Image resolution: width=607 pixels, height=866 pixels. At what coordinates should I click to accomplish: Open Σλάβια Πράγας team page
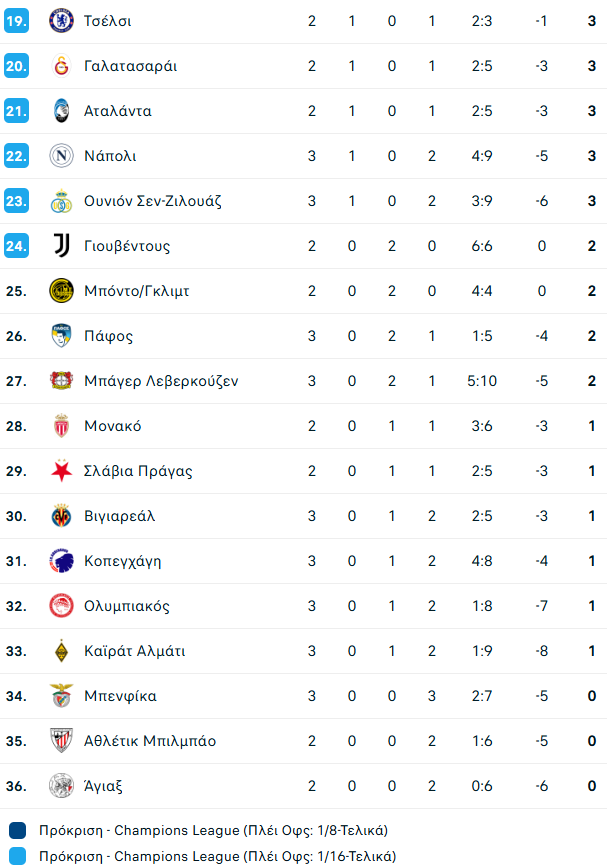tap(138, 471)
